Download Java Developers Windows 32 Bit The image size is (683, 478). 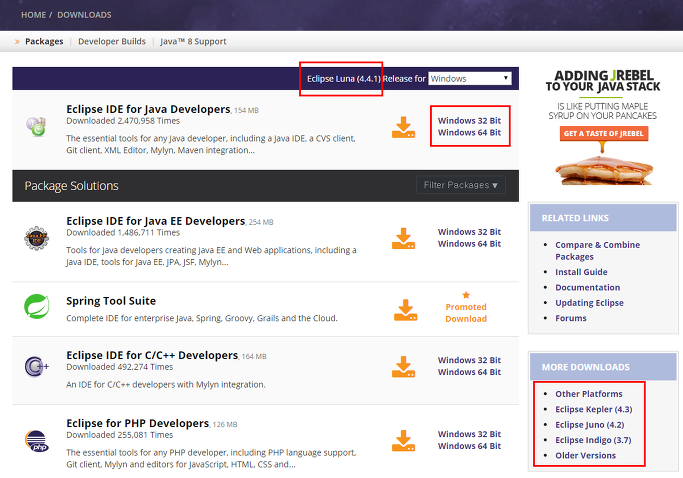(469, 121)
